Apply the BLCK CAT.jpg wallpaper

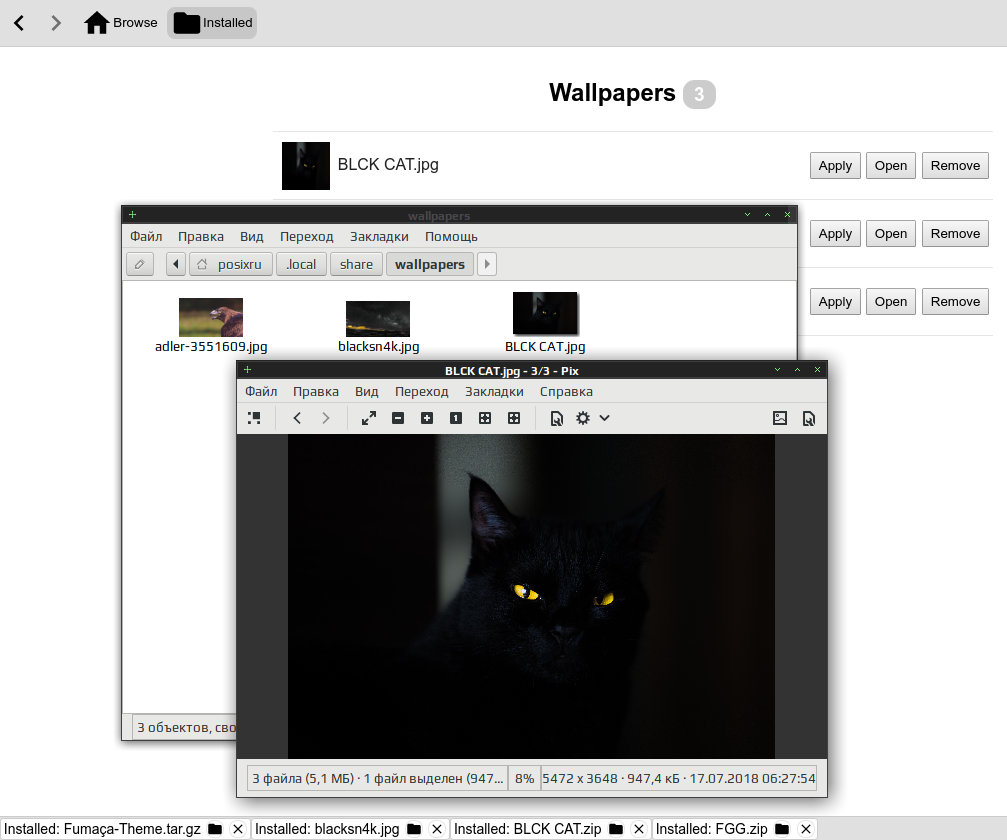pos(835,166)
